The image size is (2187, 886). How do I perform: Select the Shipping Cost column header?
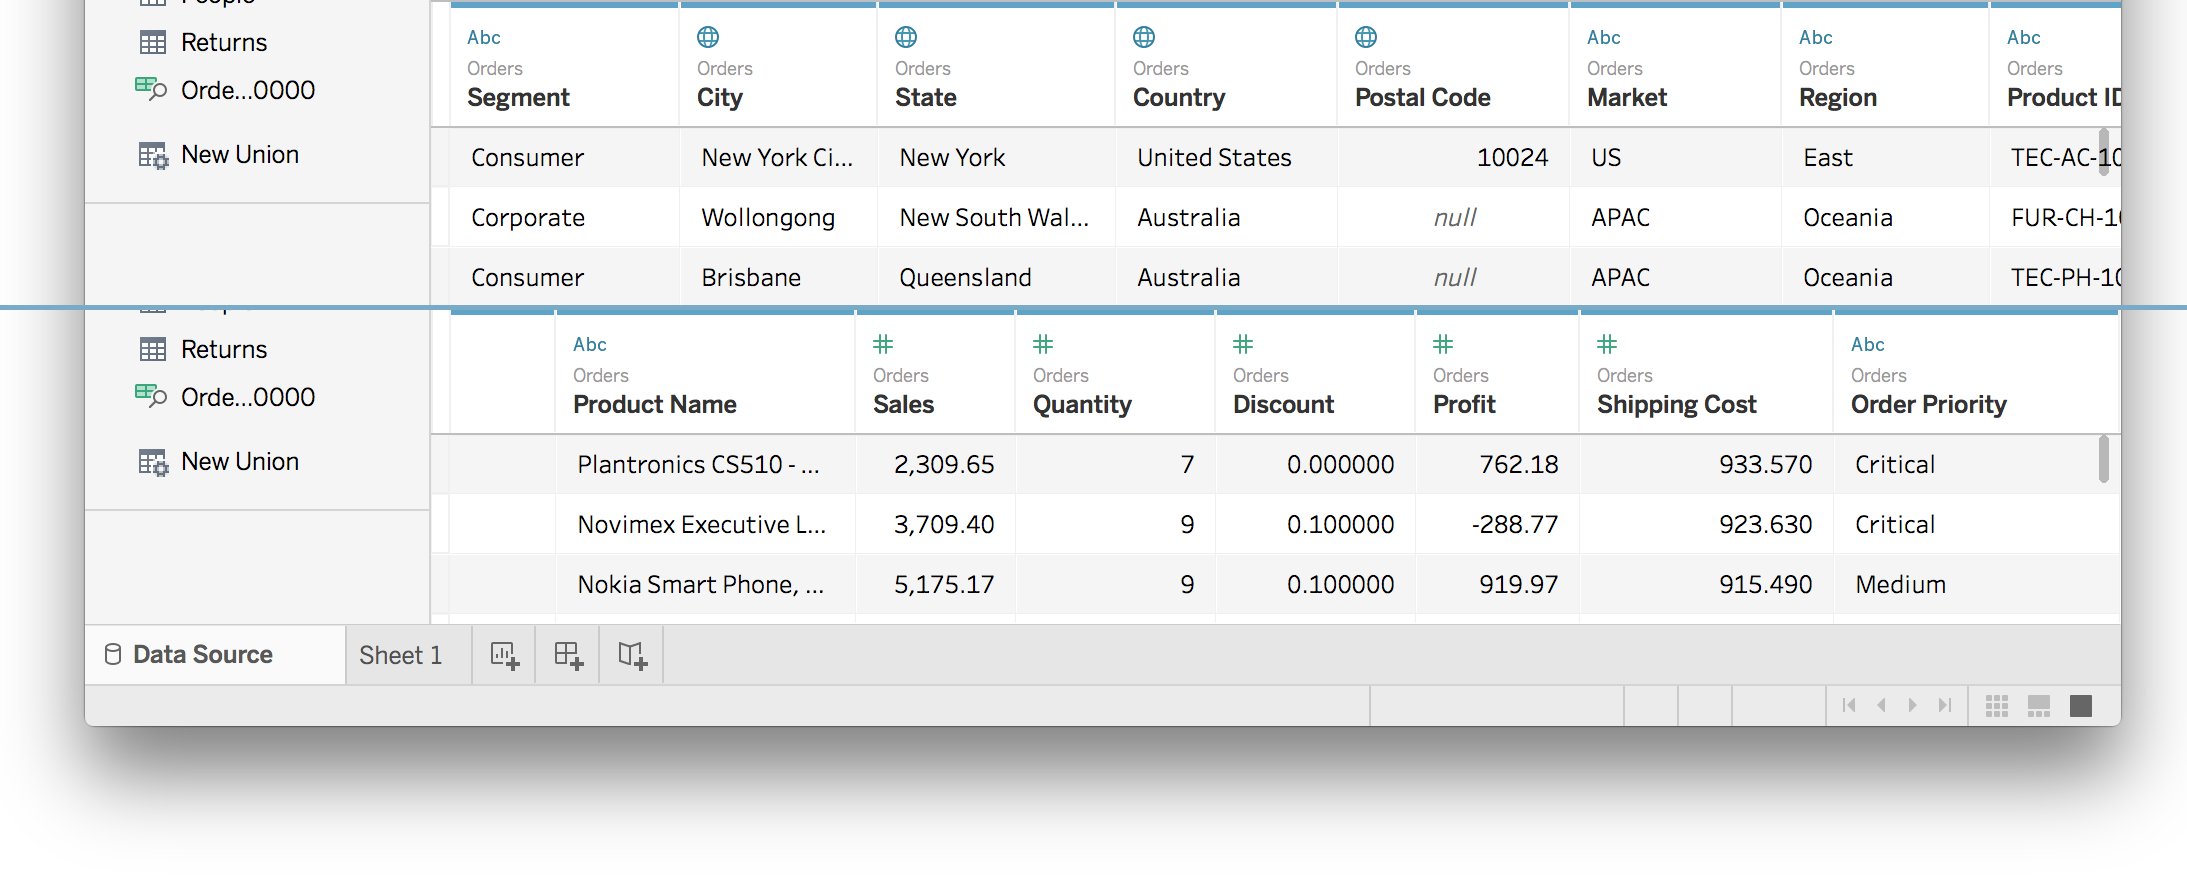(x=1676, y=405)
